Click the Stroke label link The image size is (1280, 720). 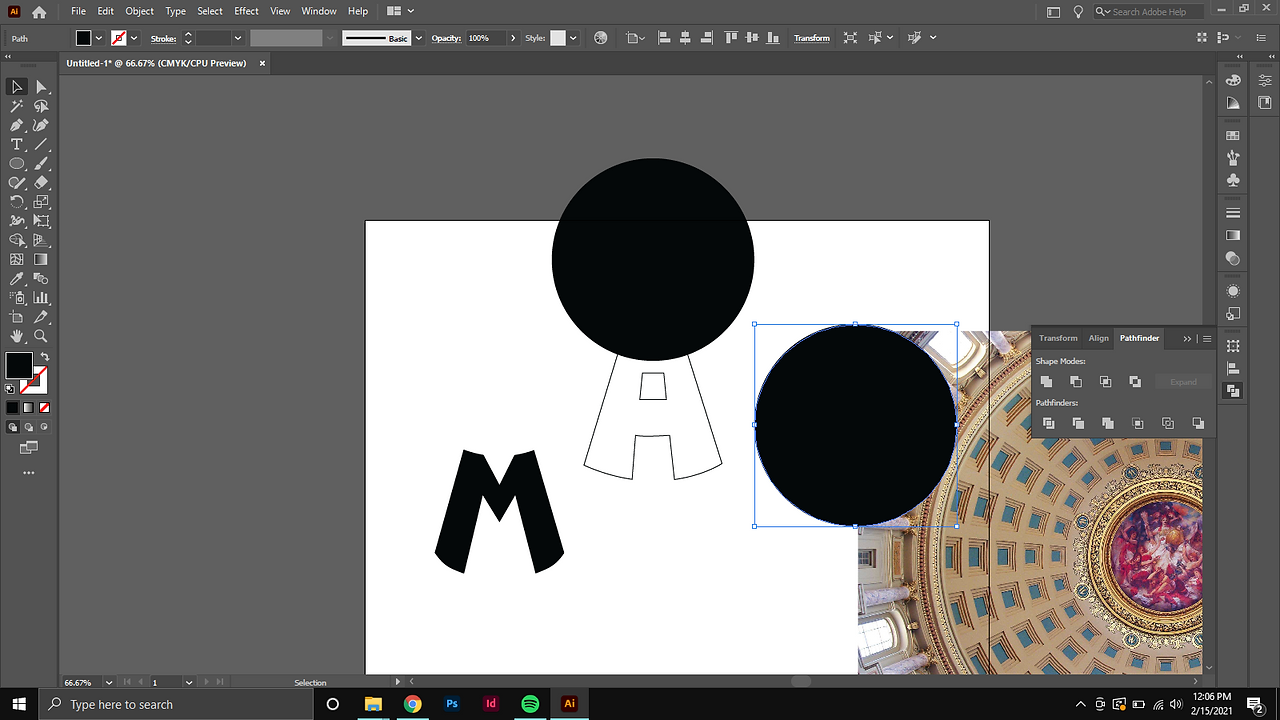coord(163,38)
